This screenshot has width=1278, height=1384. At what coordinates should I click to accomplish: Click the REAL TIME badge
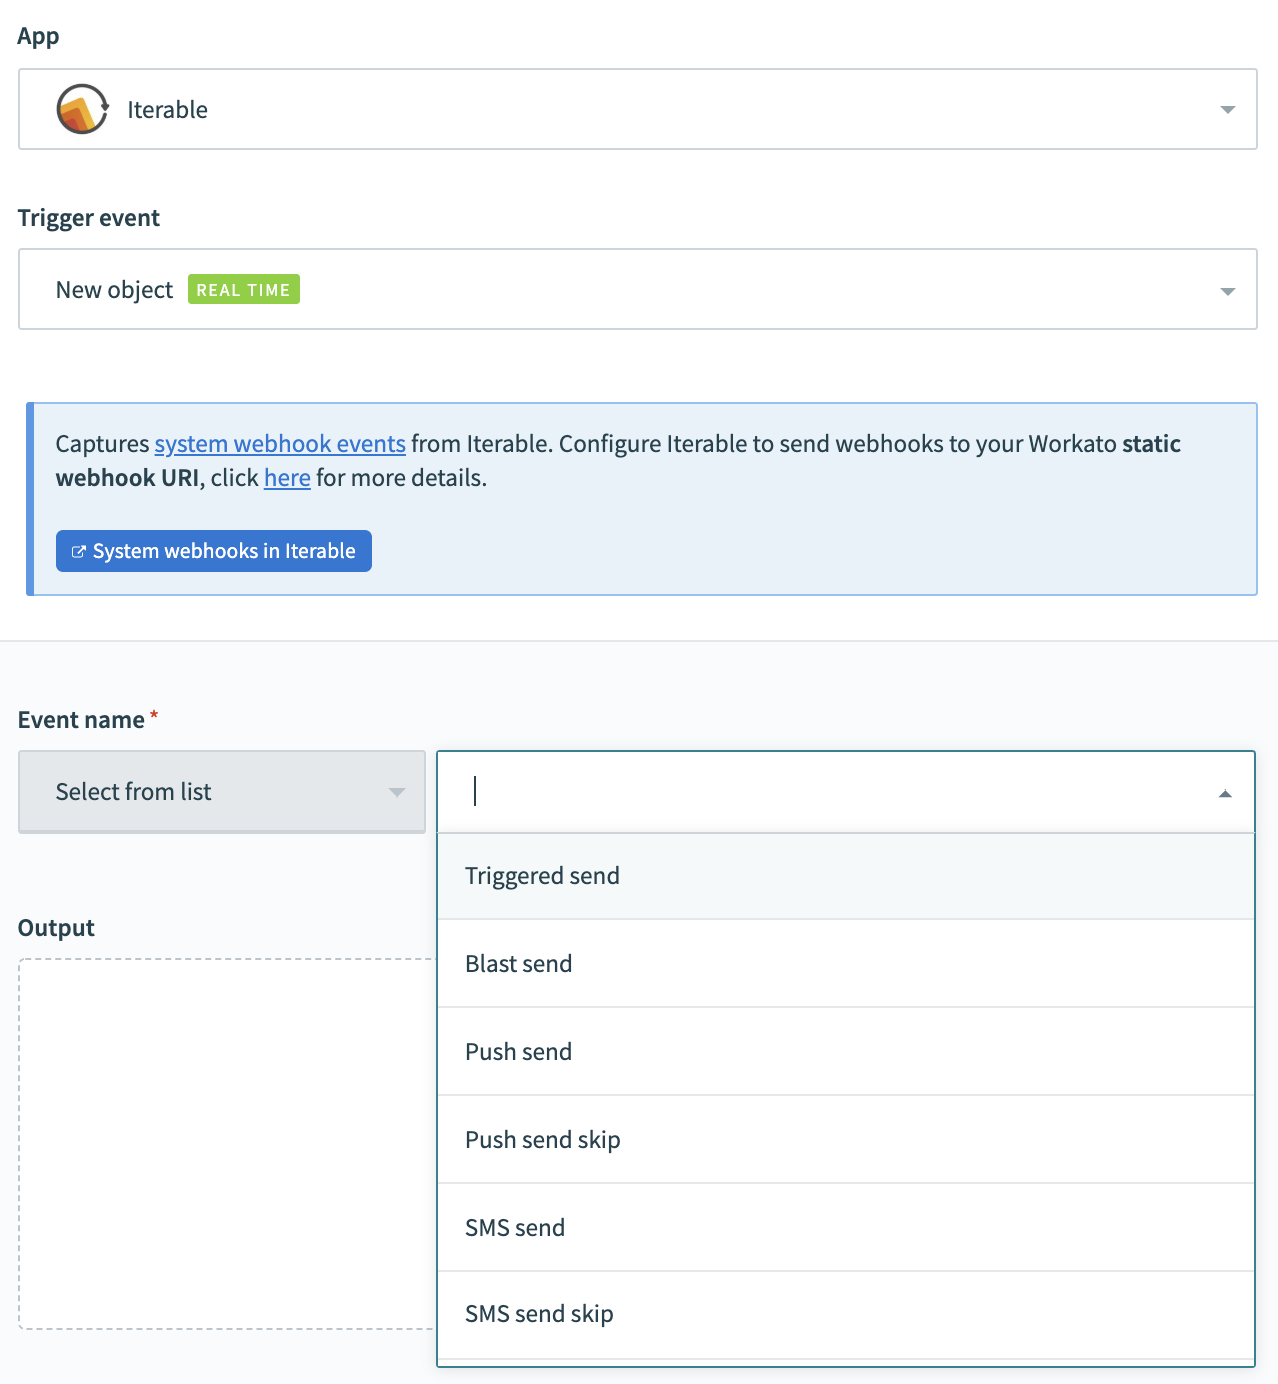(243, 290)
